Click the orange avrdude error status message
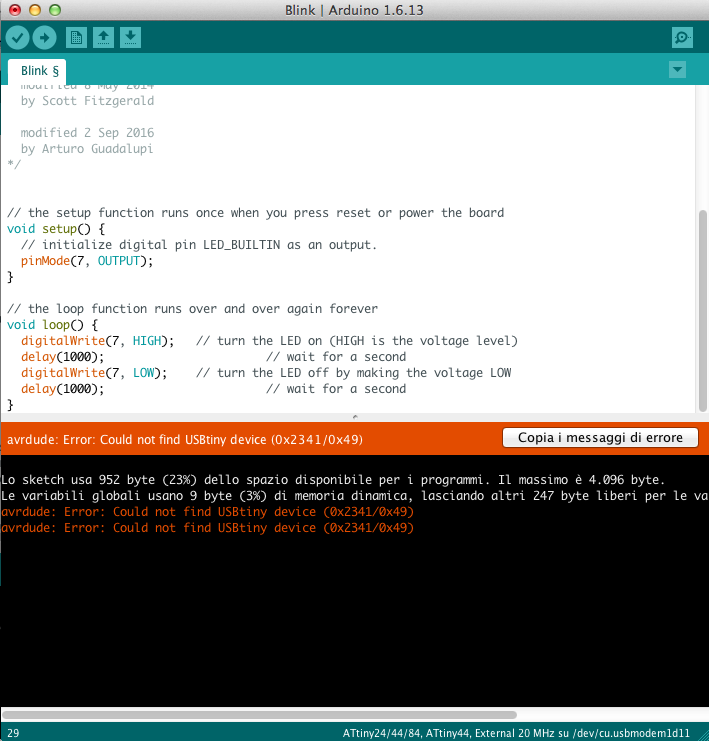This screenshot has width=709, height=741. [185, 439]
